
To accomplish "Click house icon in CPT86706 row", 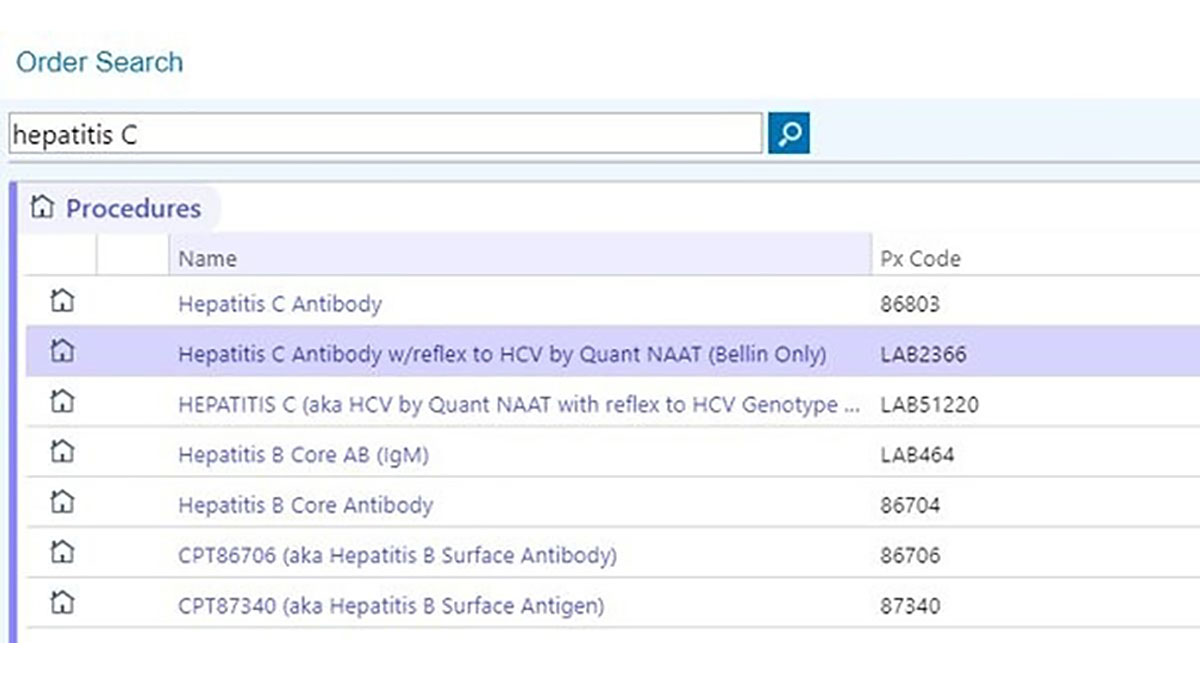I will (x=62, y=552).
